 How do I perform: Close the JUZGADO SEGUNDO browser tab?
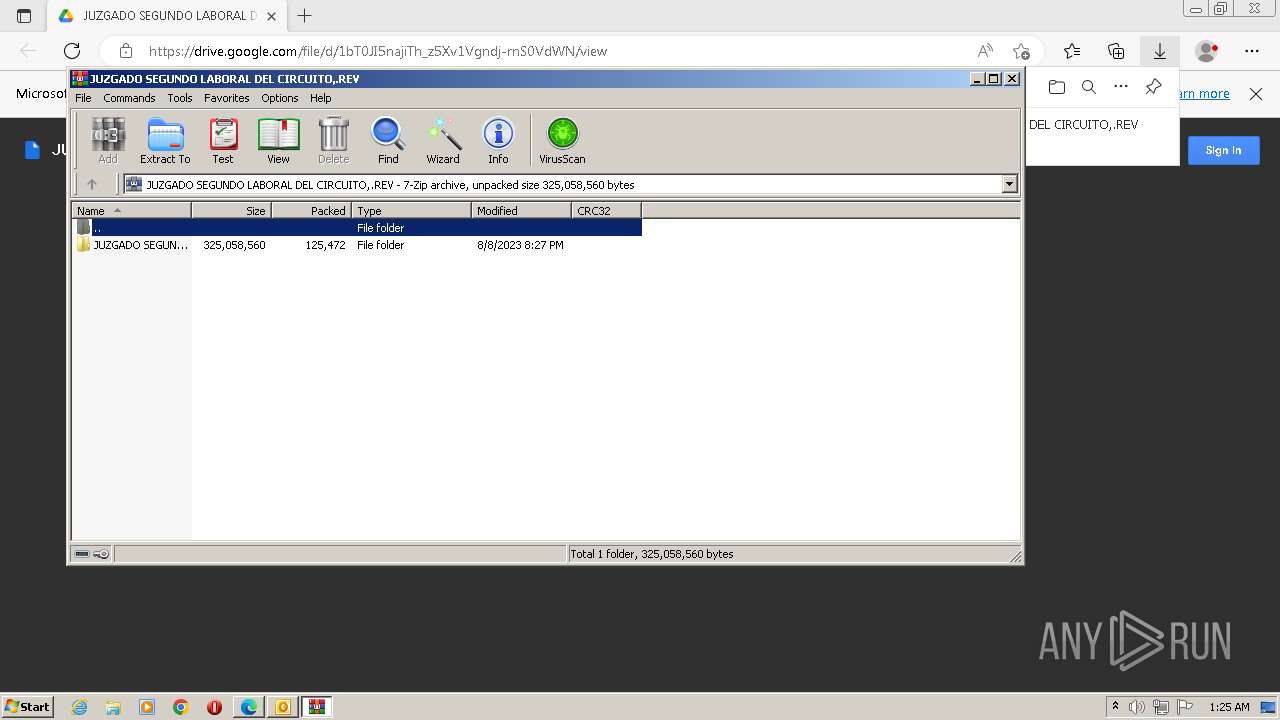click(x=272, y=16)
